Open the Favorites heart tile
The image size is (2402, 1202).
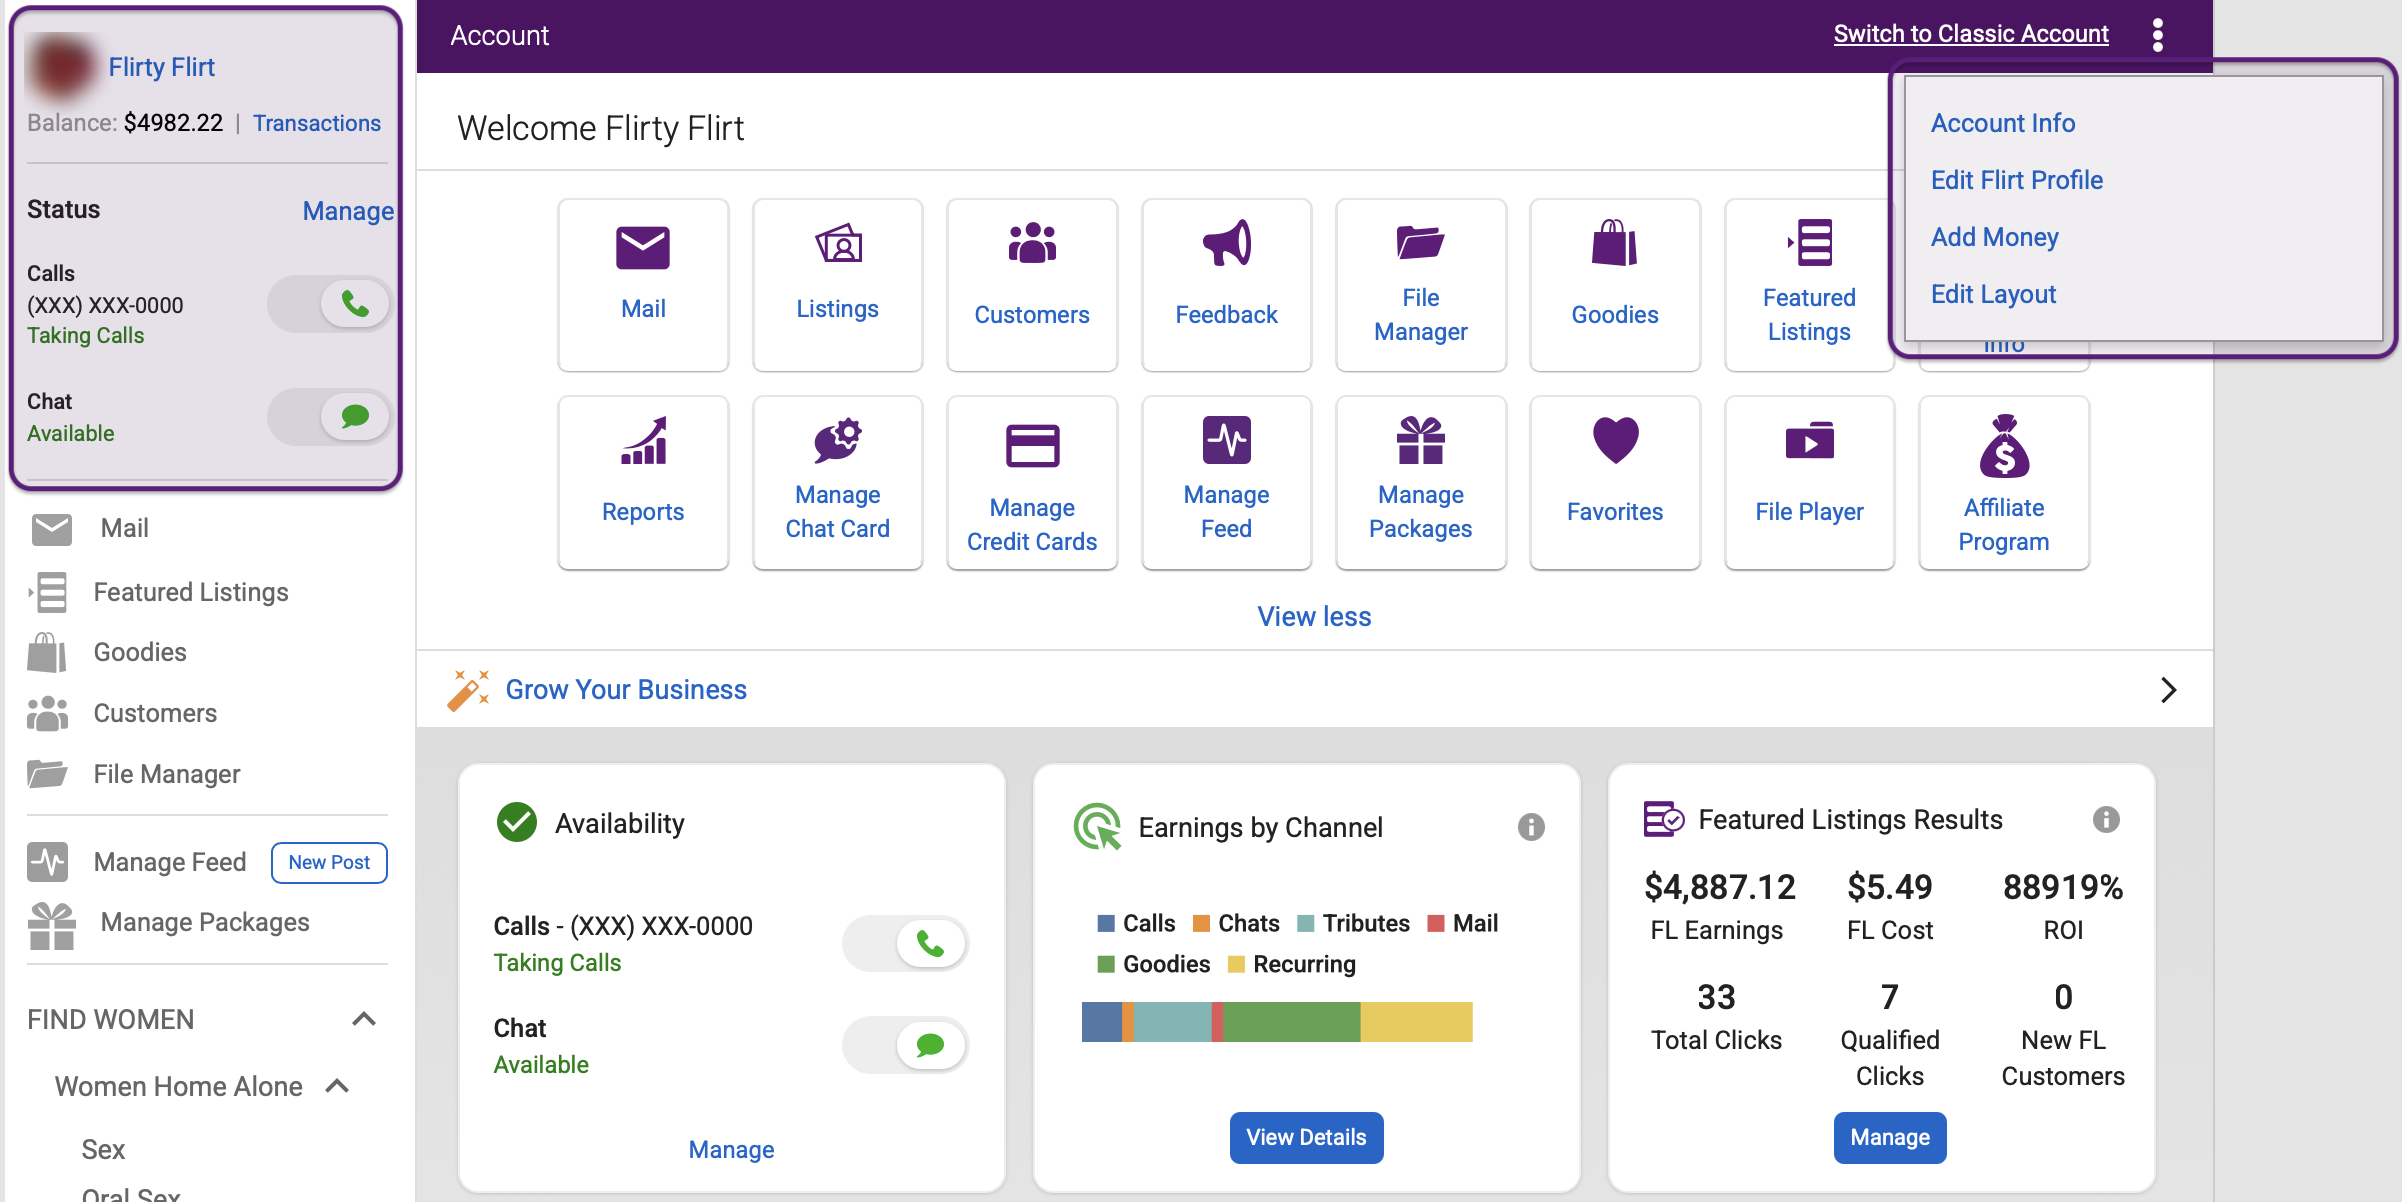[1615, 483]
